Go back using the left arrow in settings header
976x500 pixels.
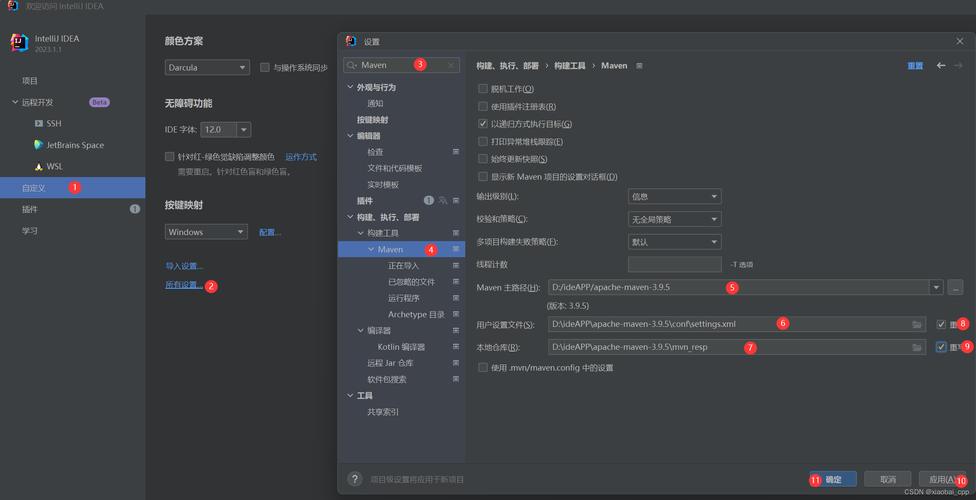[x=941, y=65]
